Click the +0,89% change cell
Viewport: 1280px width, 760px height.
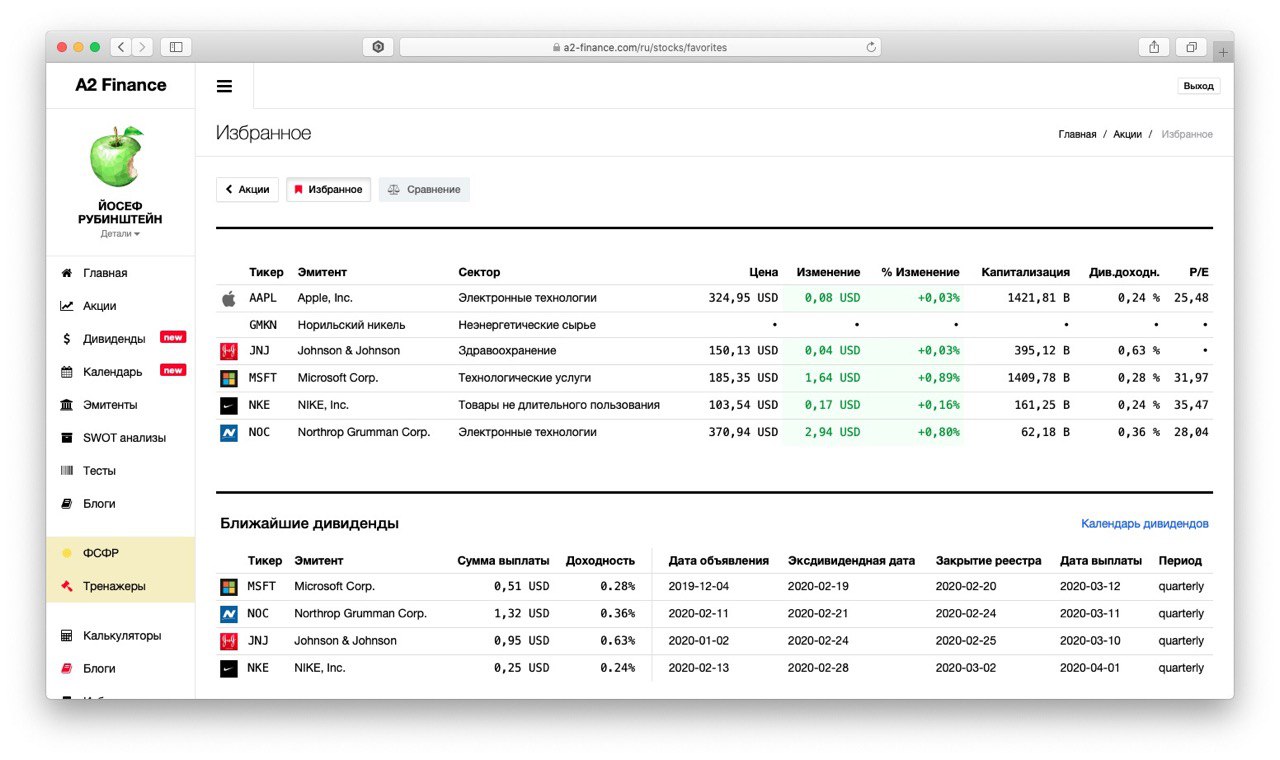(938, 378)
